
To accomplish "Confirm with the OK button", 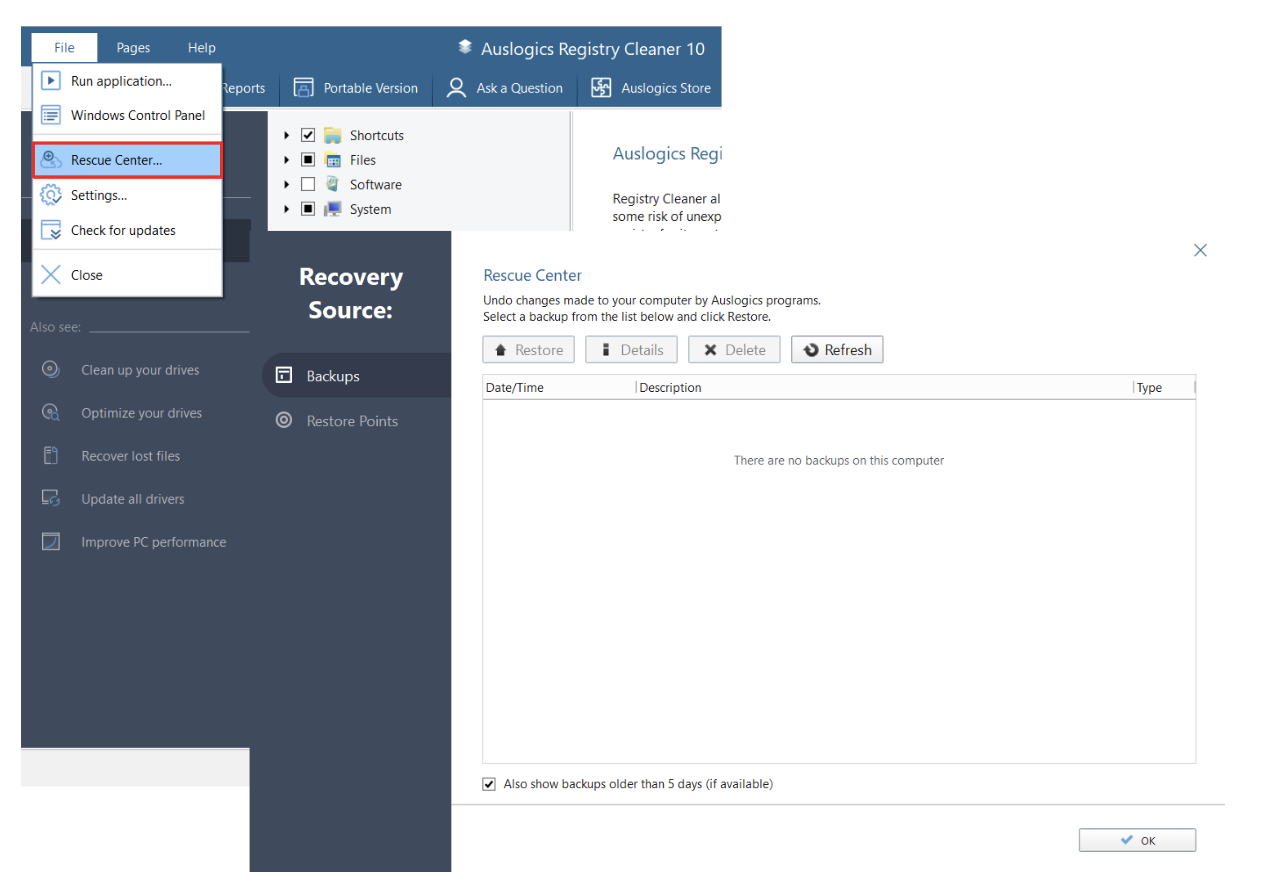I will [x=1137, y=840].
